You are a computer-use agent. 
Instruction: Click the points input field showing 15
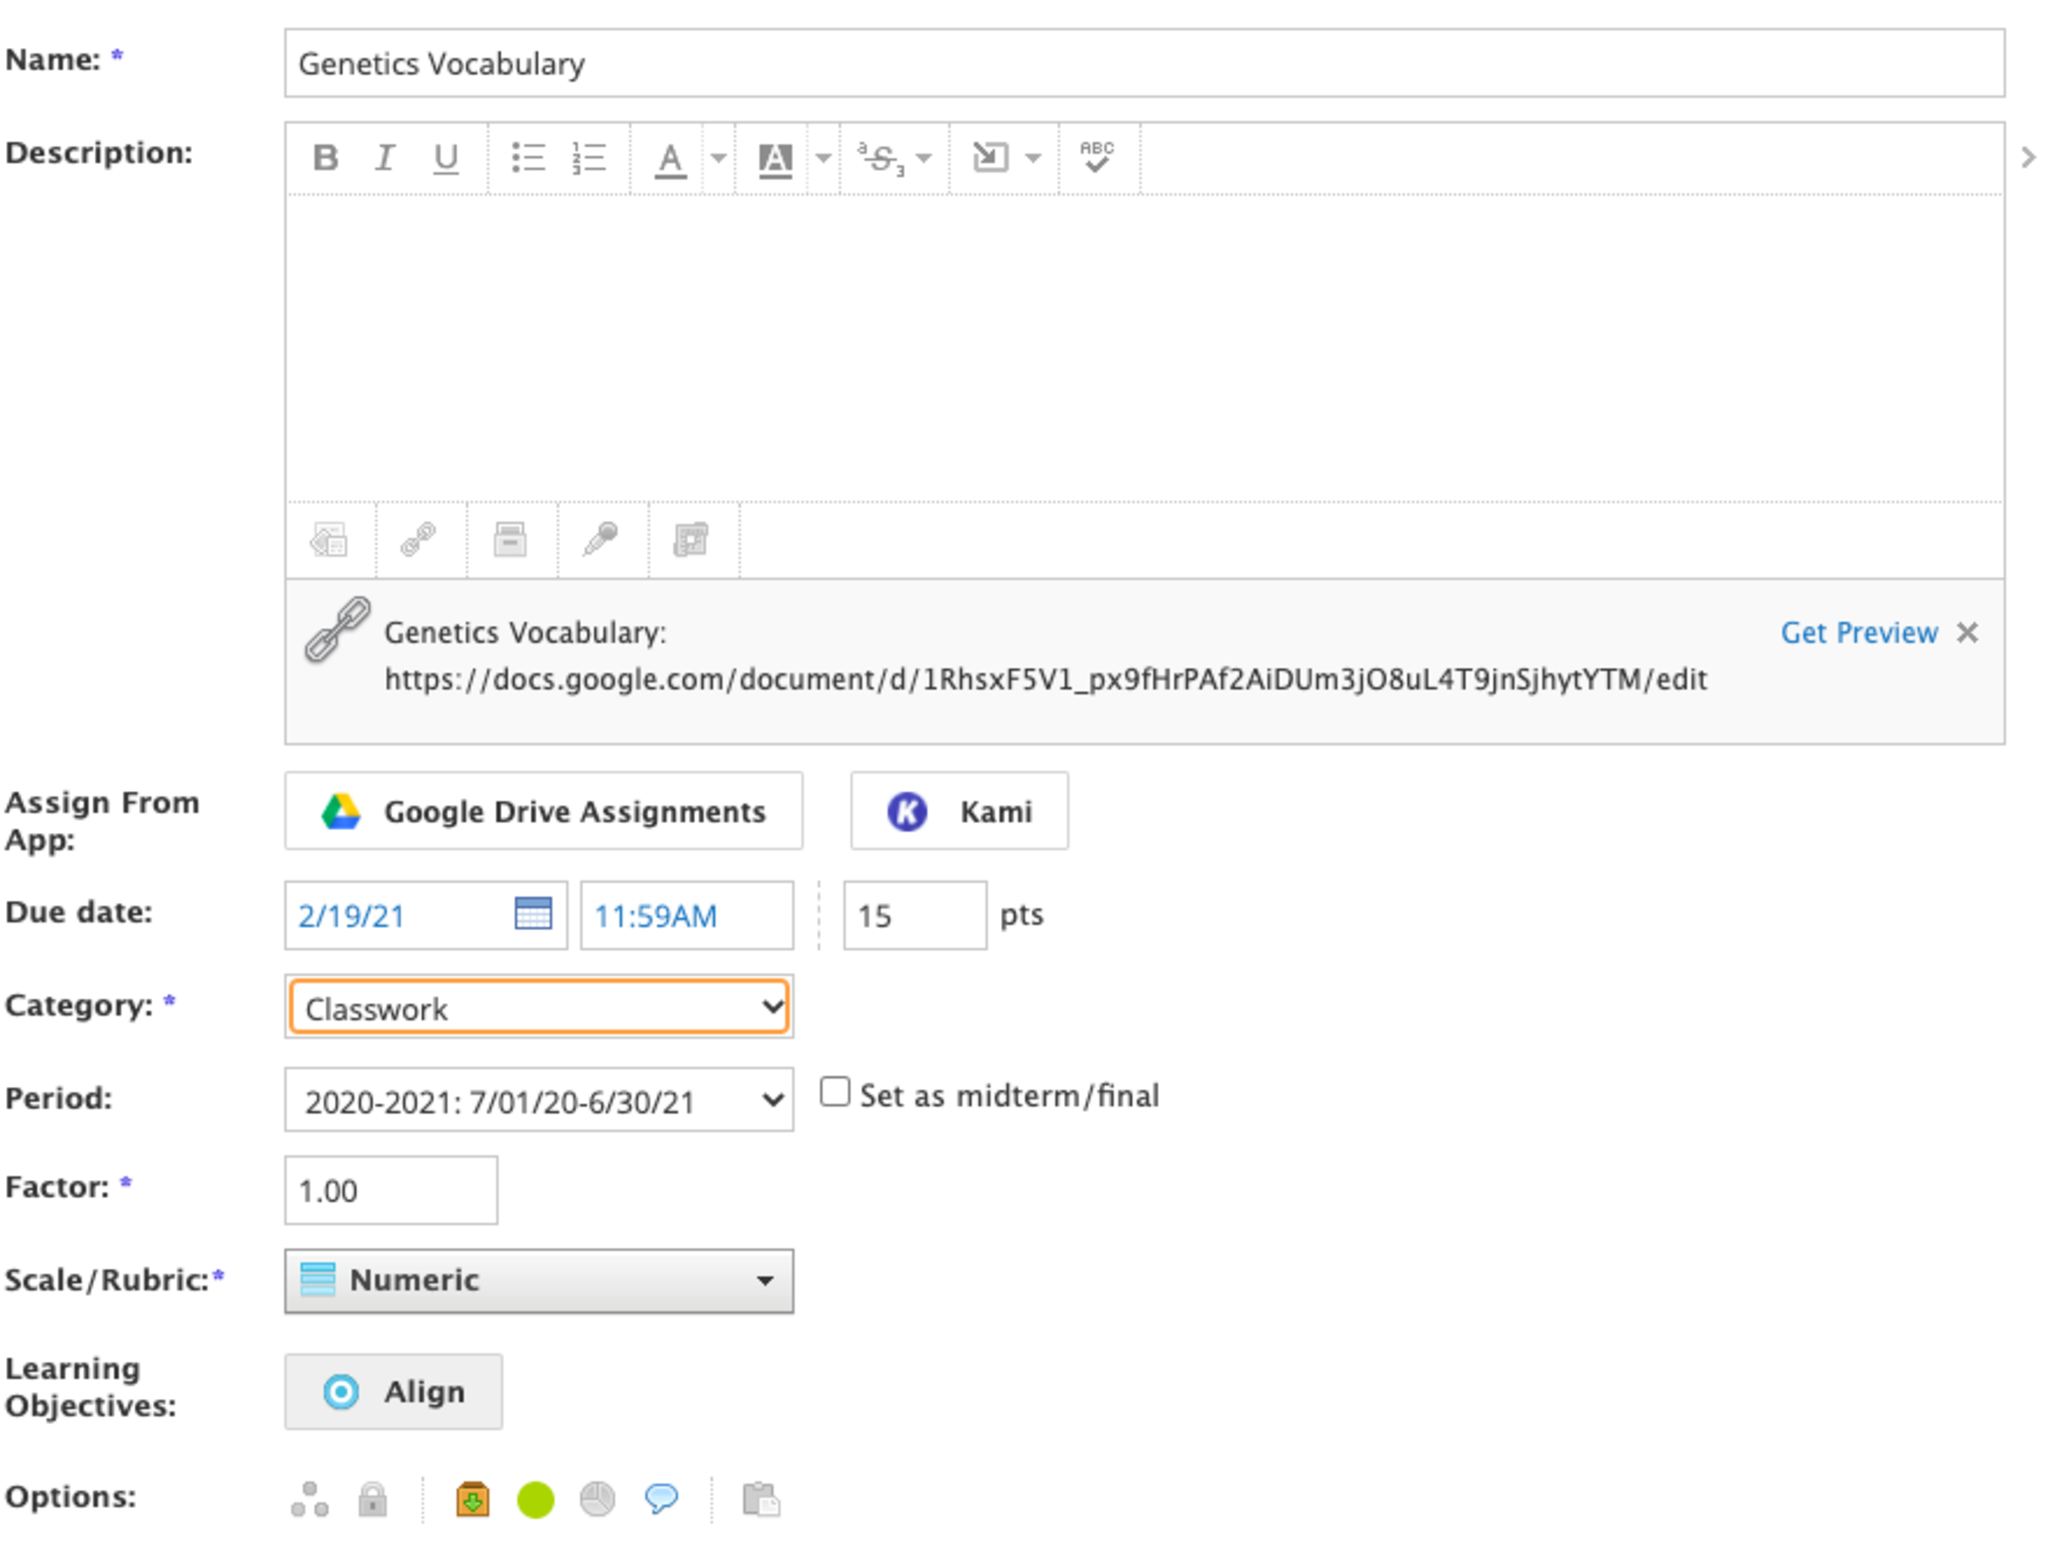point(914,915)
